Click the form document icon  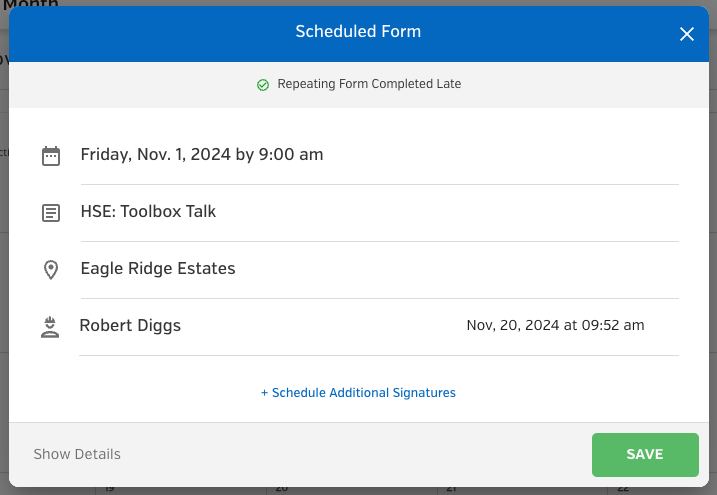click(x=51, y=213)
